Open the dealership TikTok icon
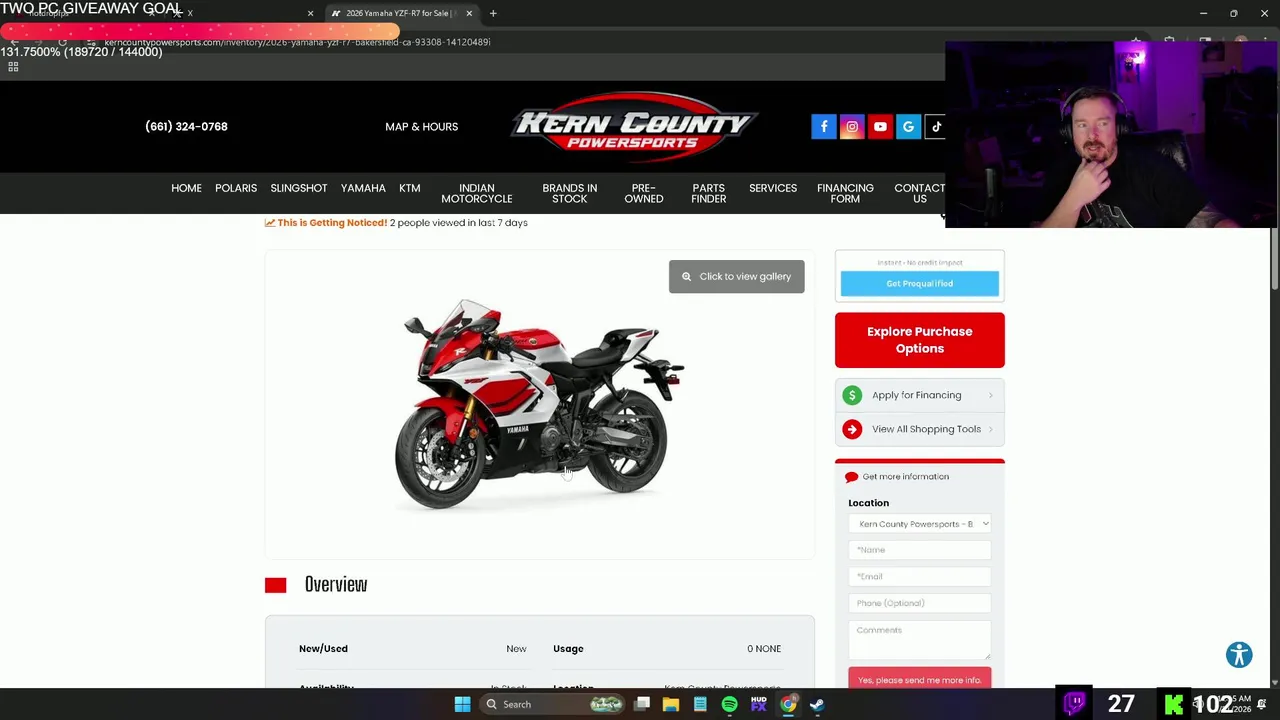Screen dimensions: 1280x720 point(935,127)
